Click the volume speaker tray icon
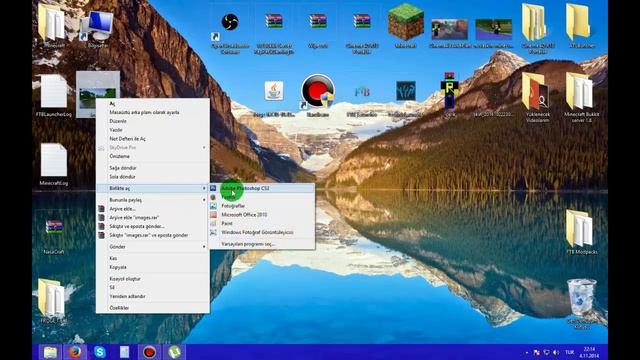 [556, 352]
